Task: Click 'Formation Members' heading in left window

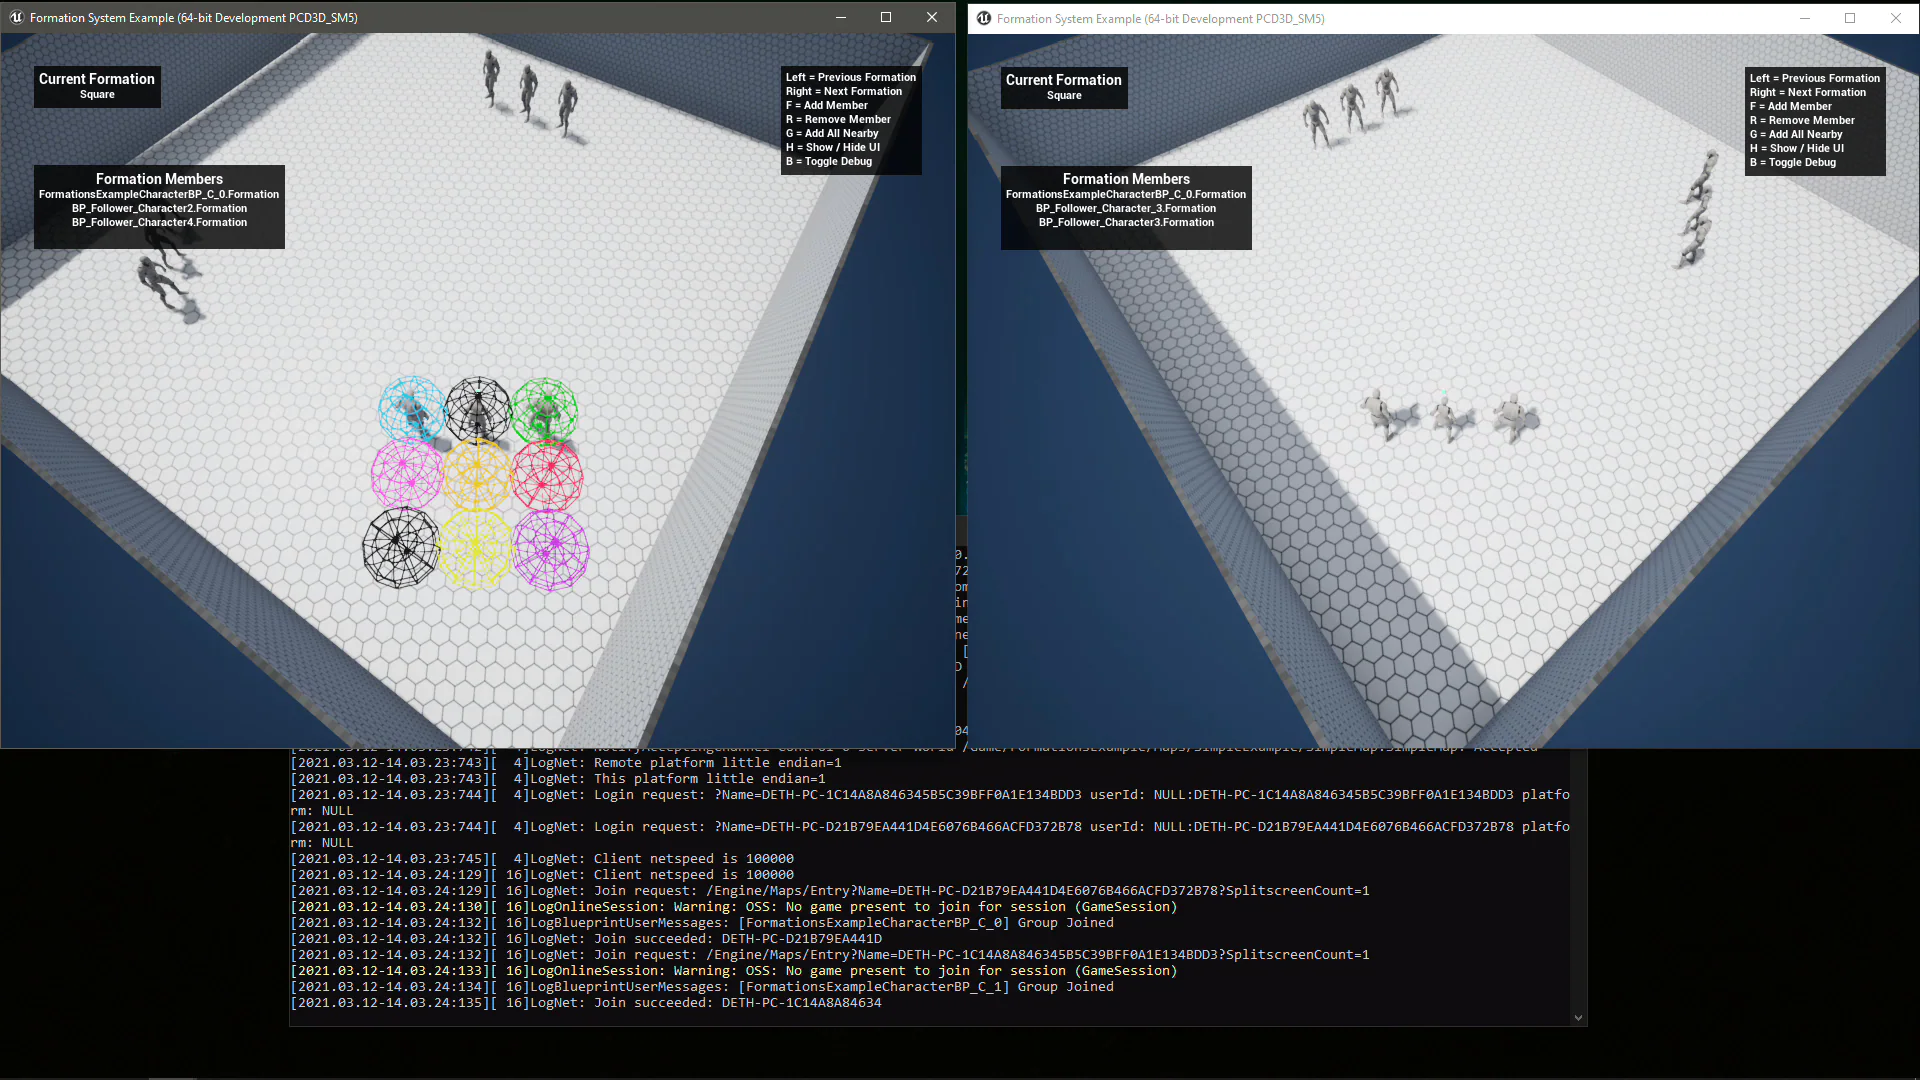Action: click(159, 179)
